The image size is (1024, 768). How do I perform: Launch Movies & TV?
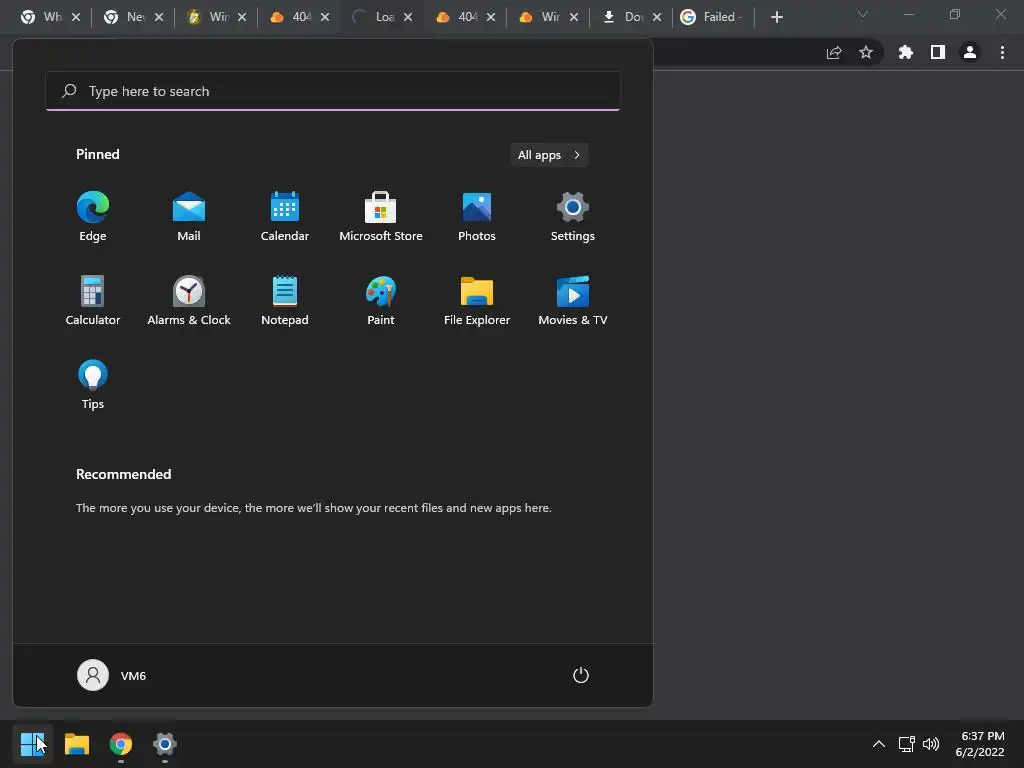click(573, 300)
